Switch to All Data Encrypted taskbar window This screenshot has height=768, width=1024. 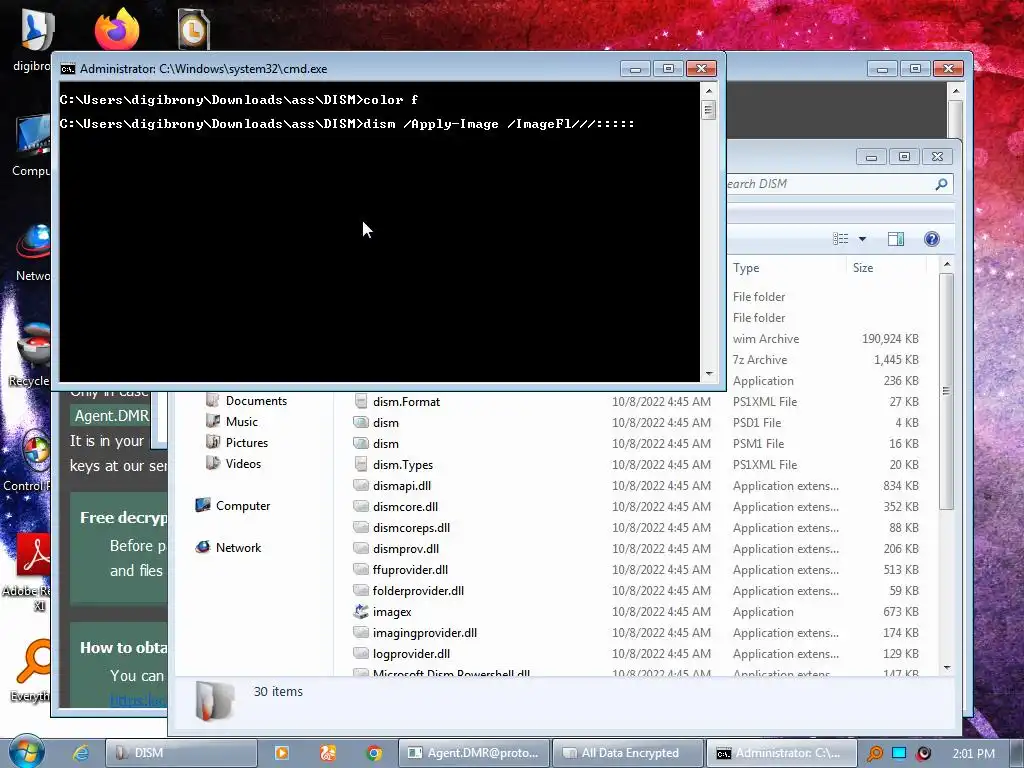click(x=628, y=753)
